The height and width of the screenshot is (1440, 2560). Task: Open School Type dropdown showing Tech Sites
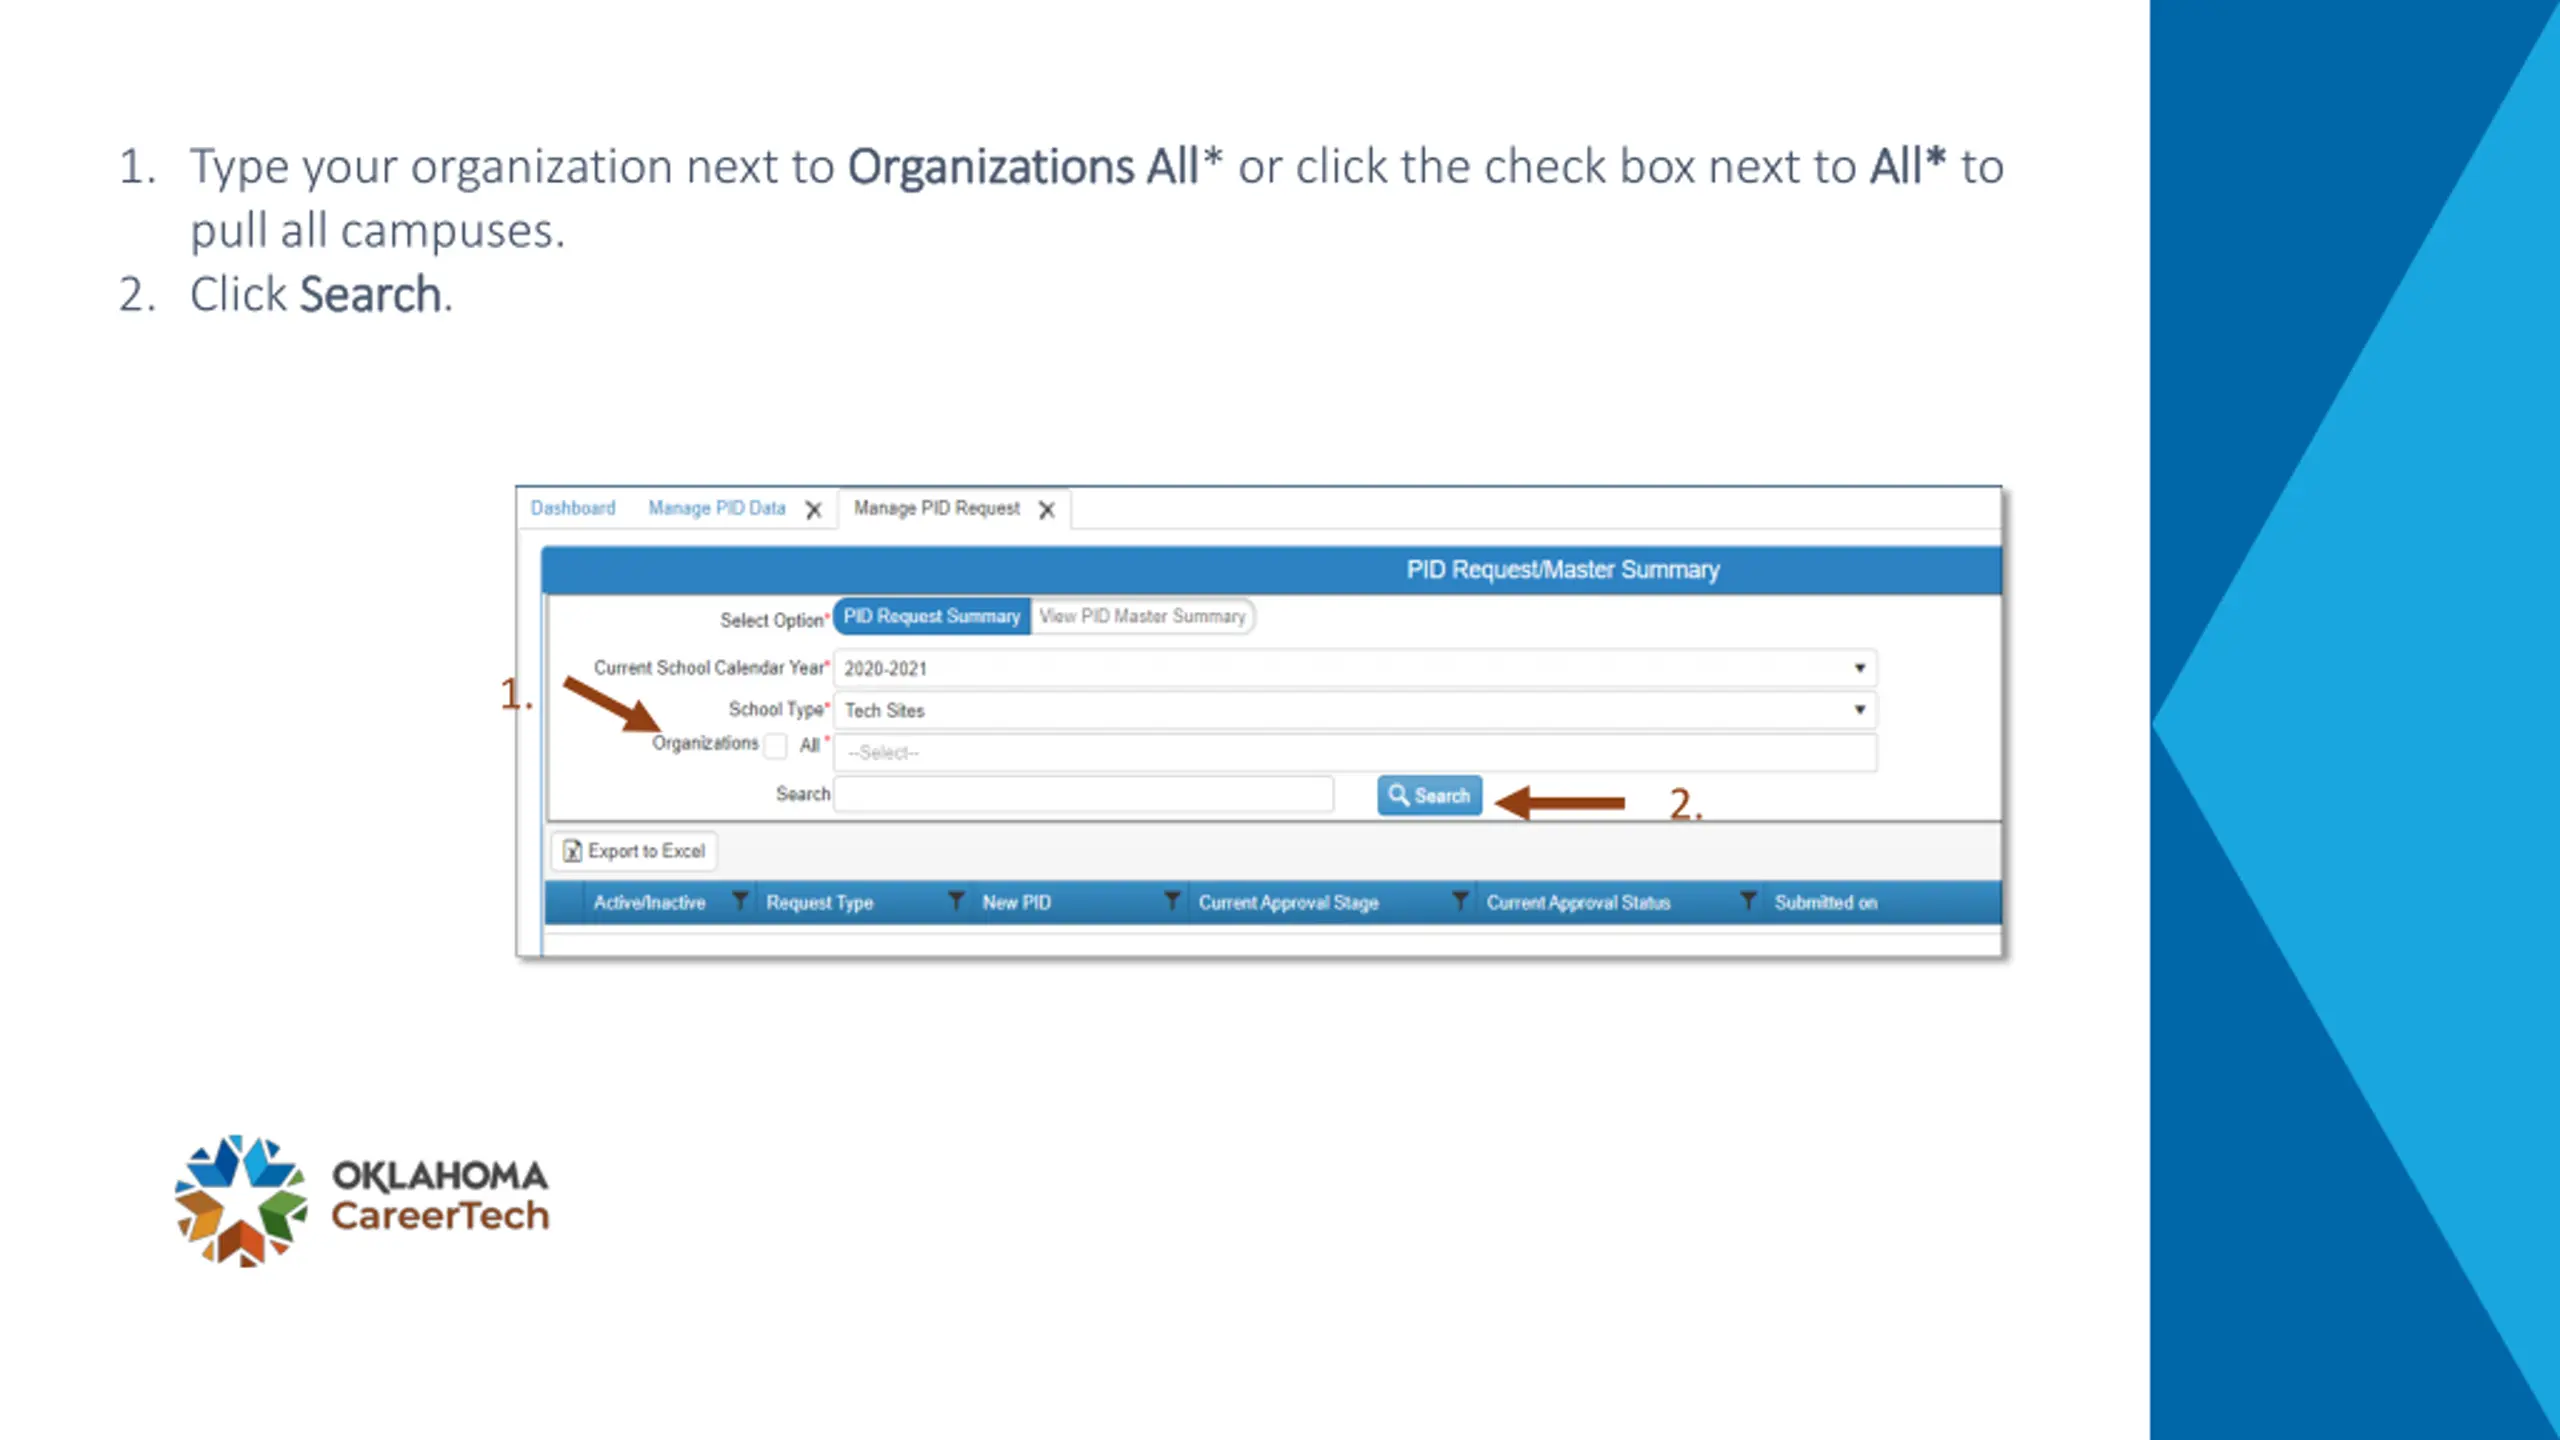click(1355, 710)
